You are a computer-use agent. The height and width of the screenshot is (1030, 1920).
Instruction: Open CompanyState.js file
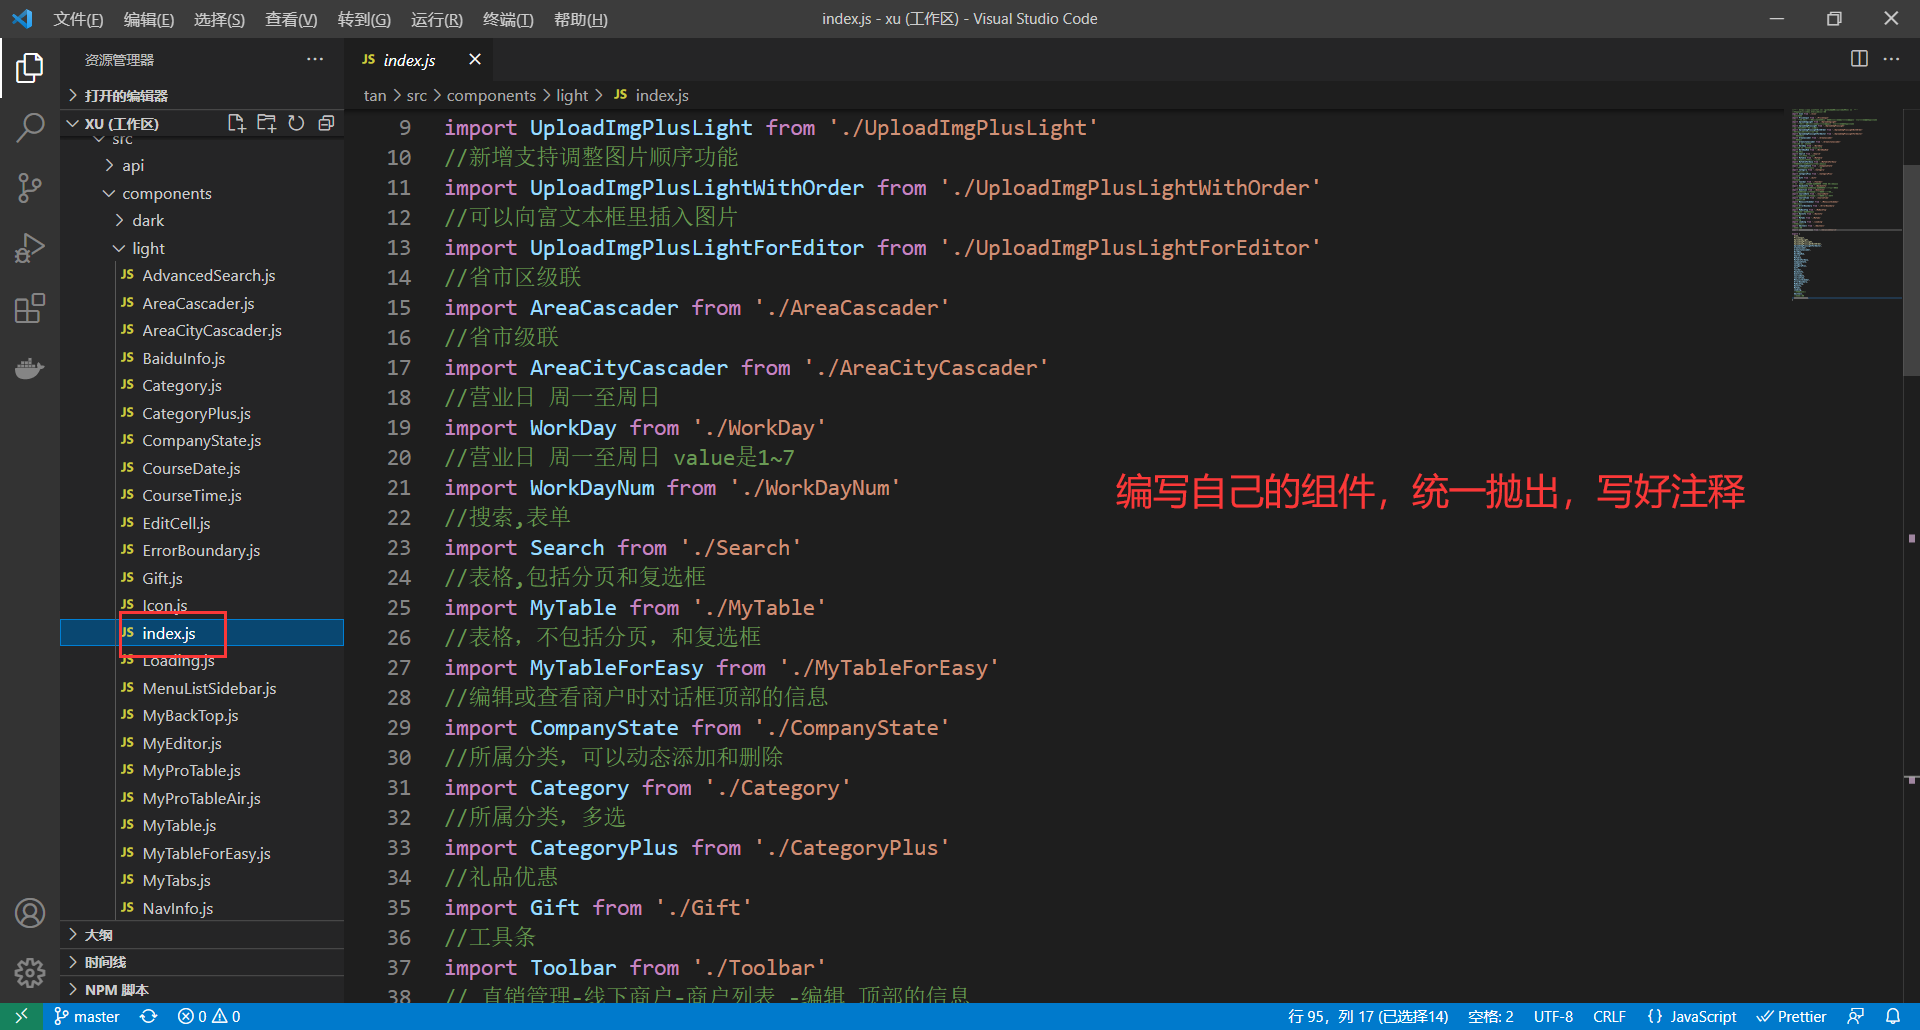coord(201,440)
